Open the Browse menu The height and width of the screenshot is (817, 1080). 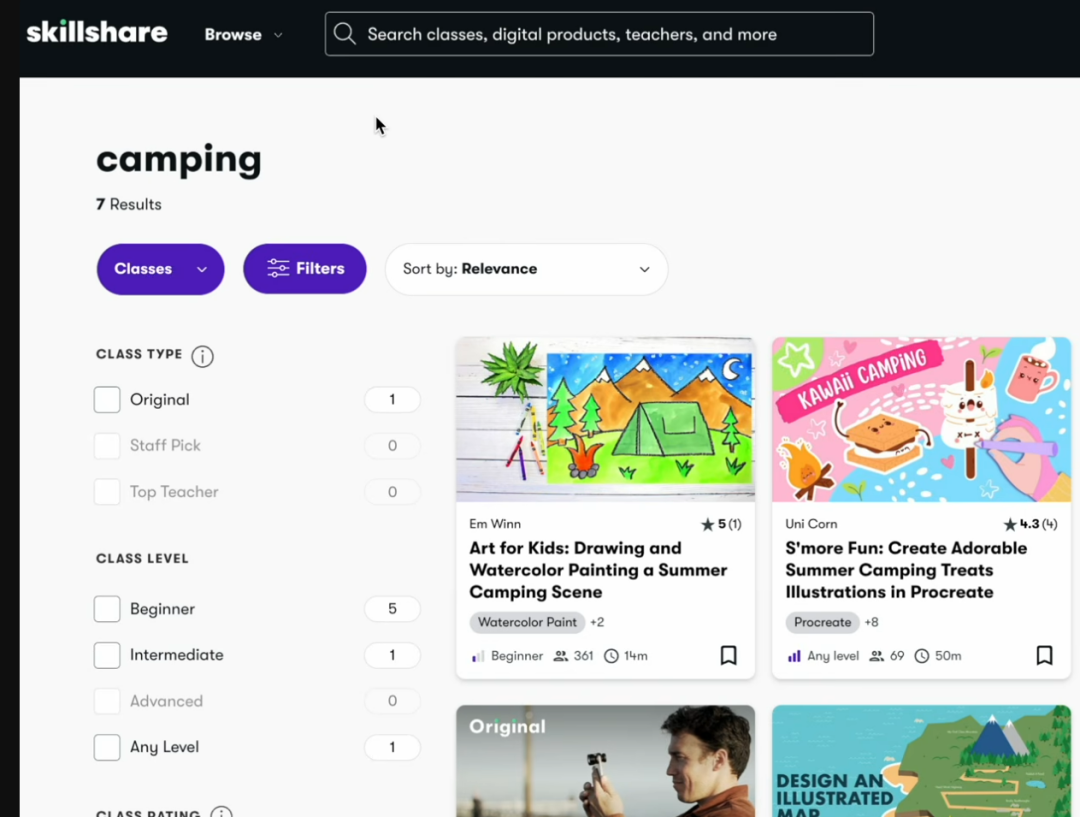[x=243, y=34]
